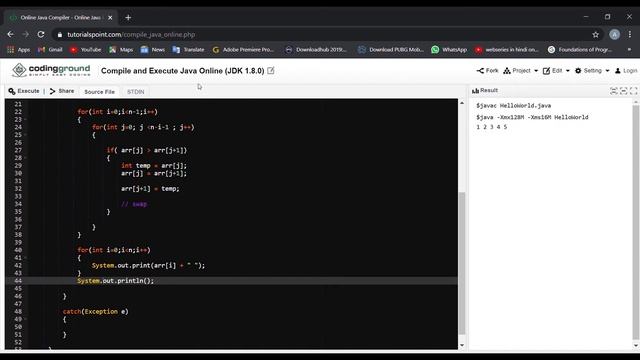Click 'int temp = arr[j];' on line 29
The image size is (640, 360).
click(x=153, y=166)
